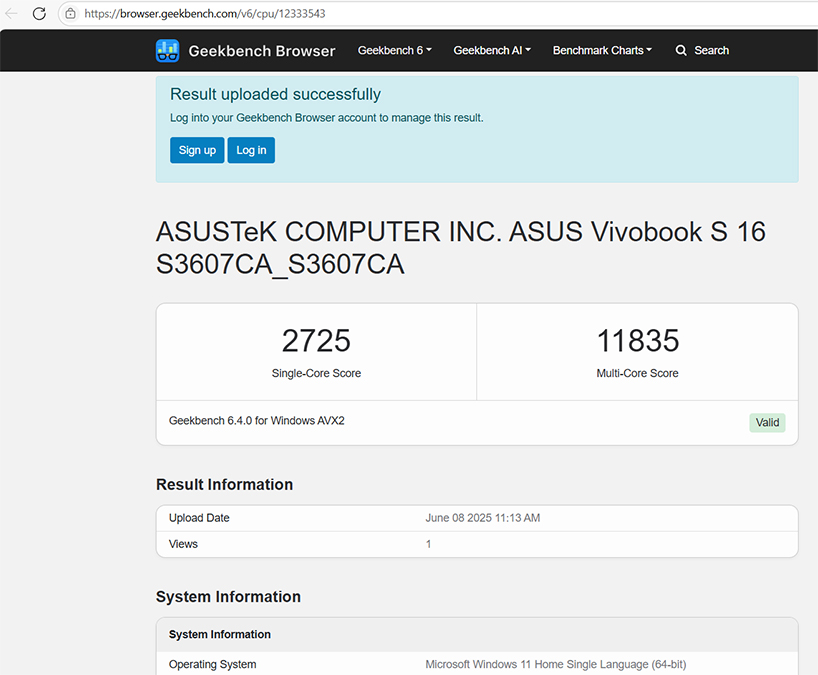Screen dimensions: 818x675
Task: Click the browser back arrow
Action: (x=11, y=14)
